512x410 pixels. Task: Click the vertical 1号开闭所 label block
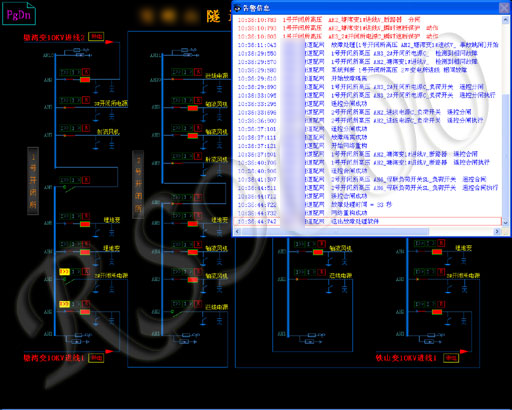33,181
